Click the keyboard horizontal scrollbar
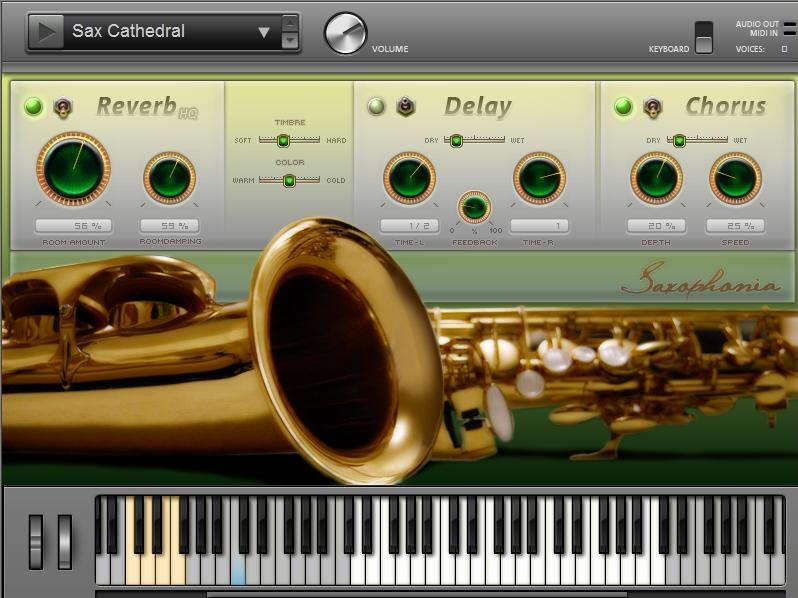Screen dimensions: 798x598 [417, 594]
